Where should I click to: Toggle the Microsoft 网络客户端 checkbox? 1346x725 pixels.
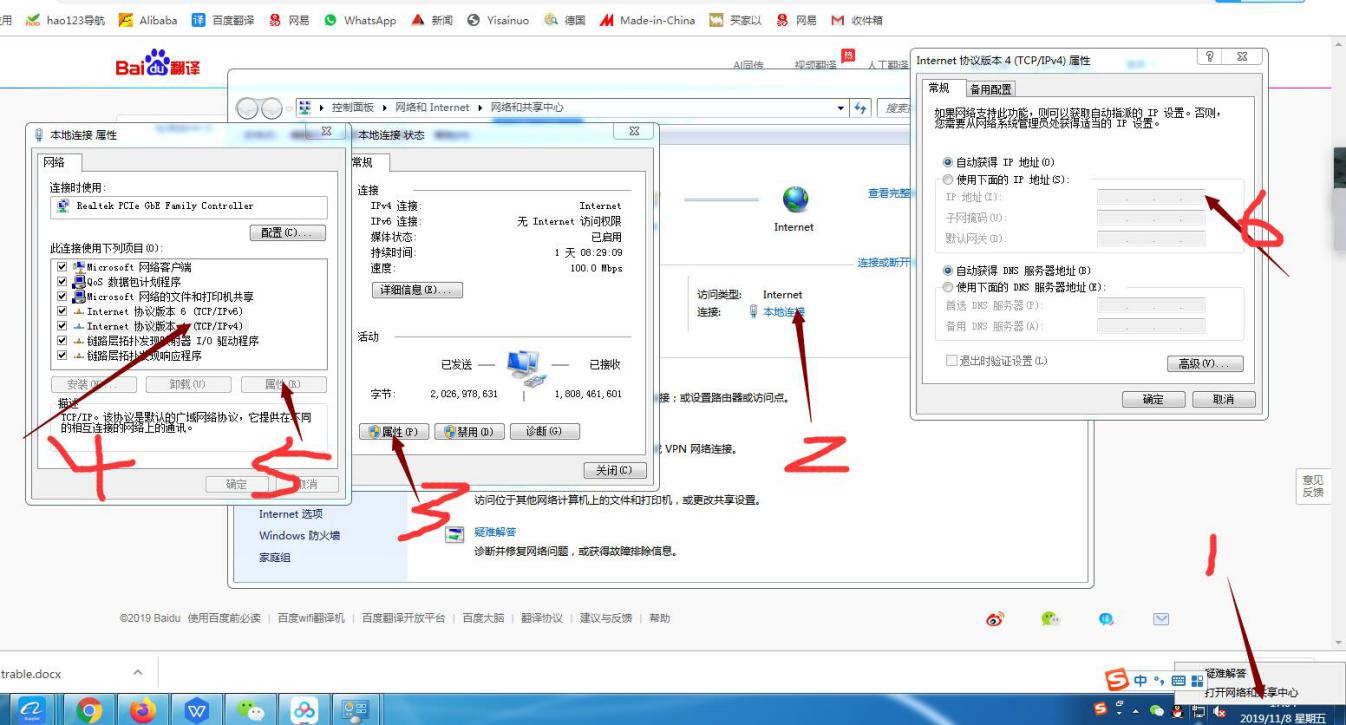[x=62, y=267]
